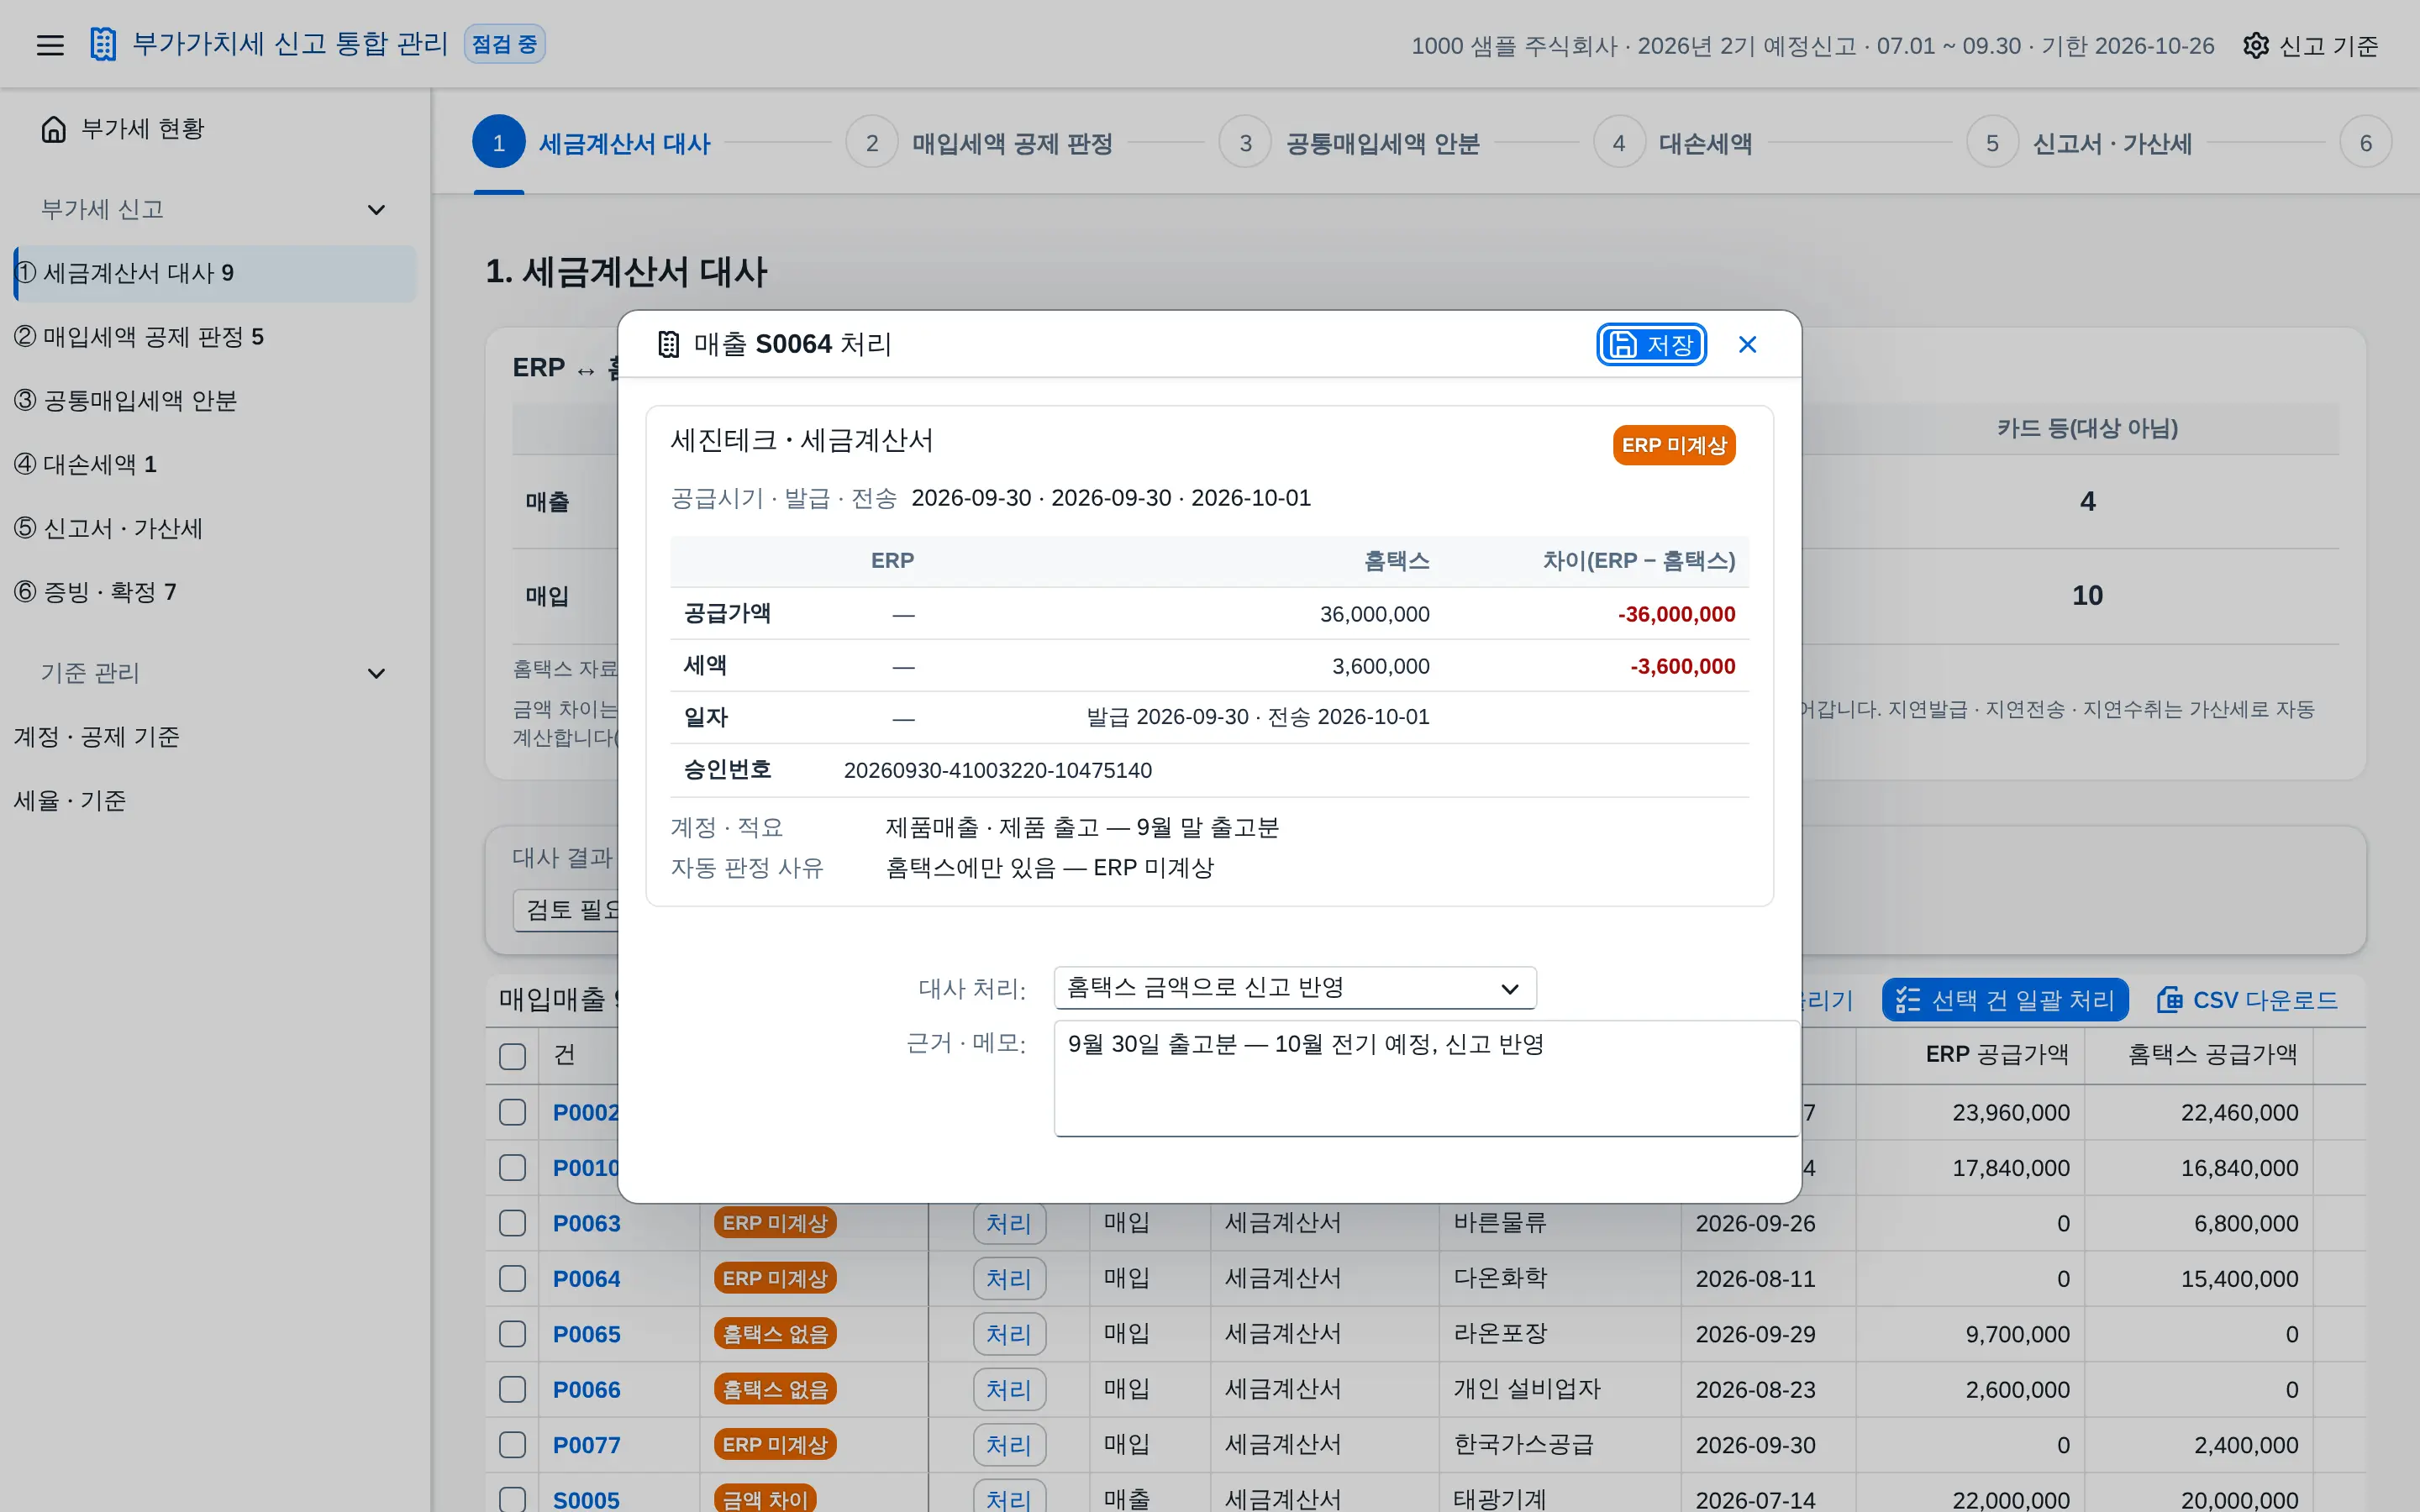Select sidebar item 대손세액 1
Image resolution: width=2420 pixels, height=1512 pixels.
(x=214, y=465)
